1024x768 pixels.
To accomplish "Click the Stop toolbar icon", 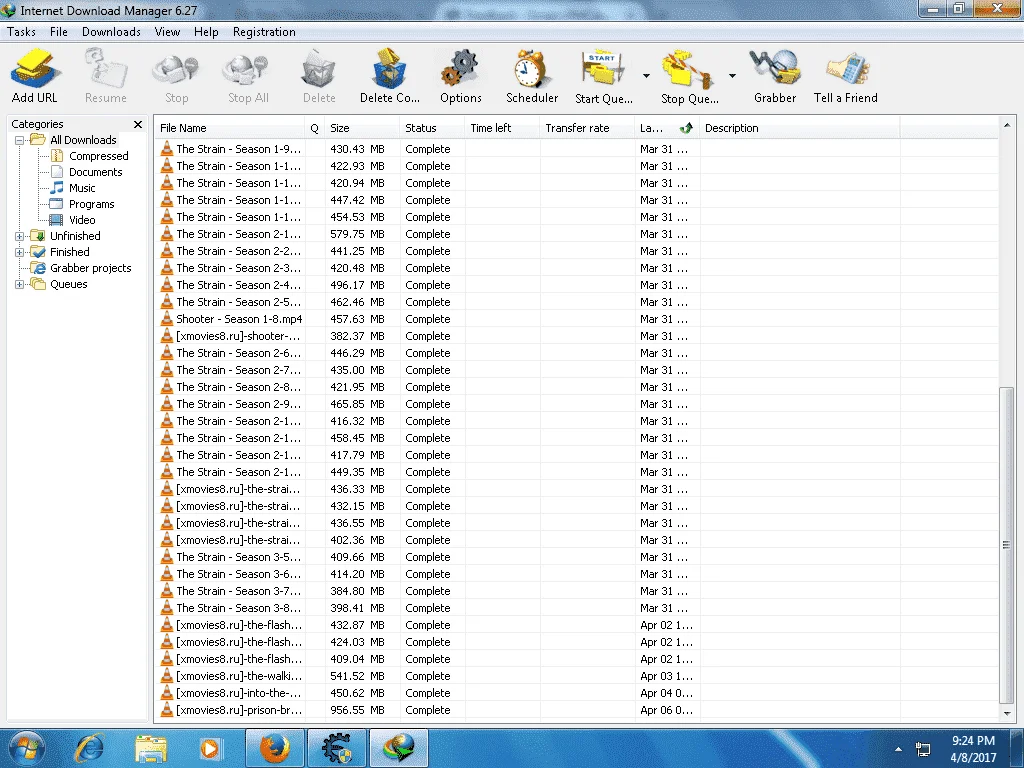I will [x=176, y=75].
